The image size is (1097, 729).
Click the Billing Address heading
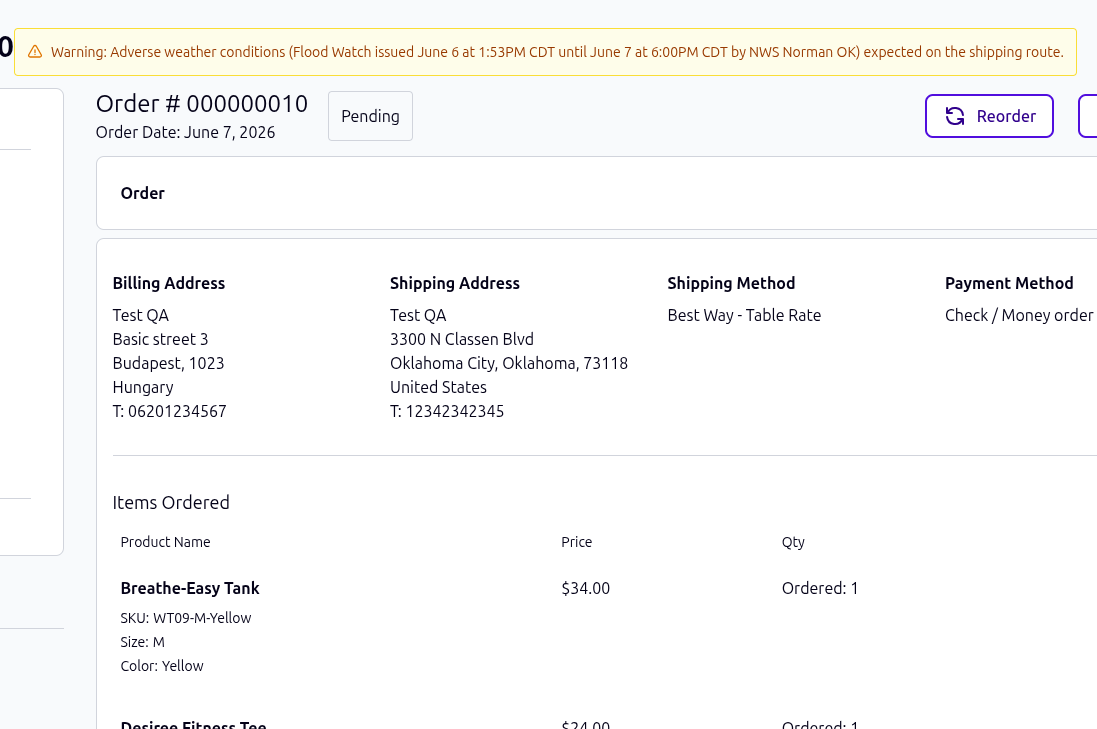click(169, 283)
